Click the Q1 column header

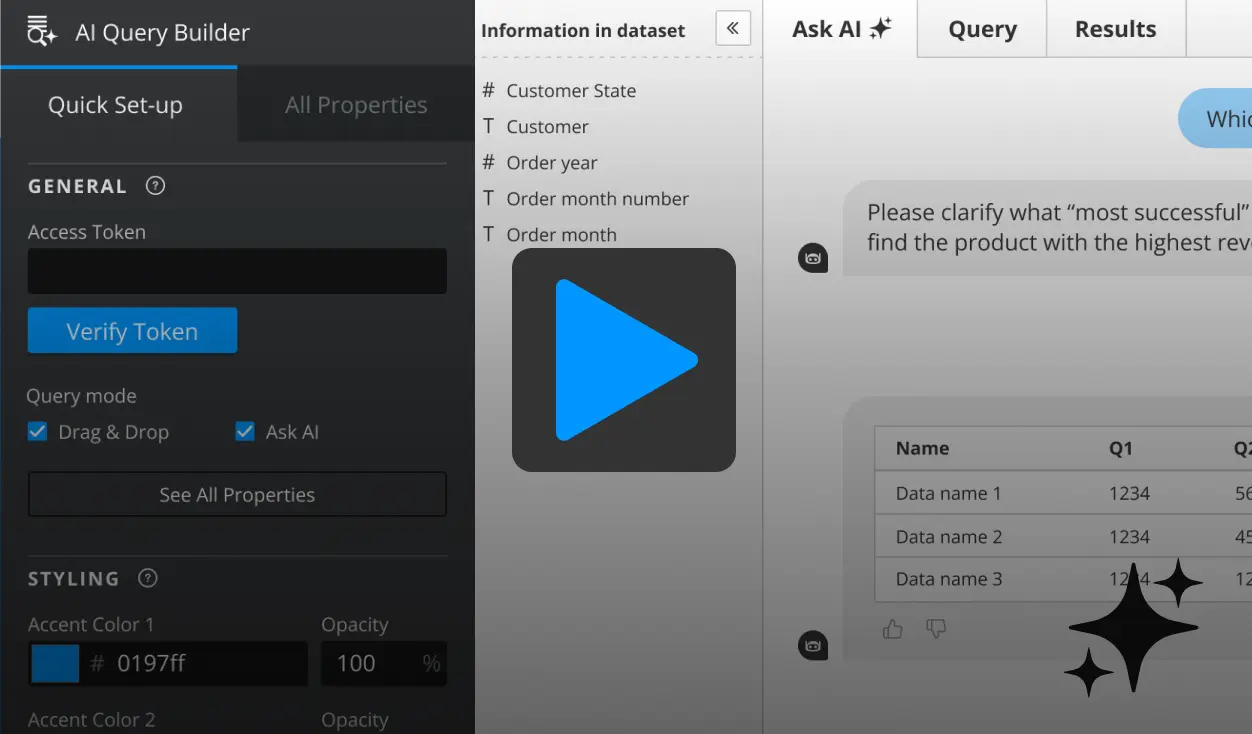tap(1121, 448)
